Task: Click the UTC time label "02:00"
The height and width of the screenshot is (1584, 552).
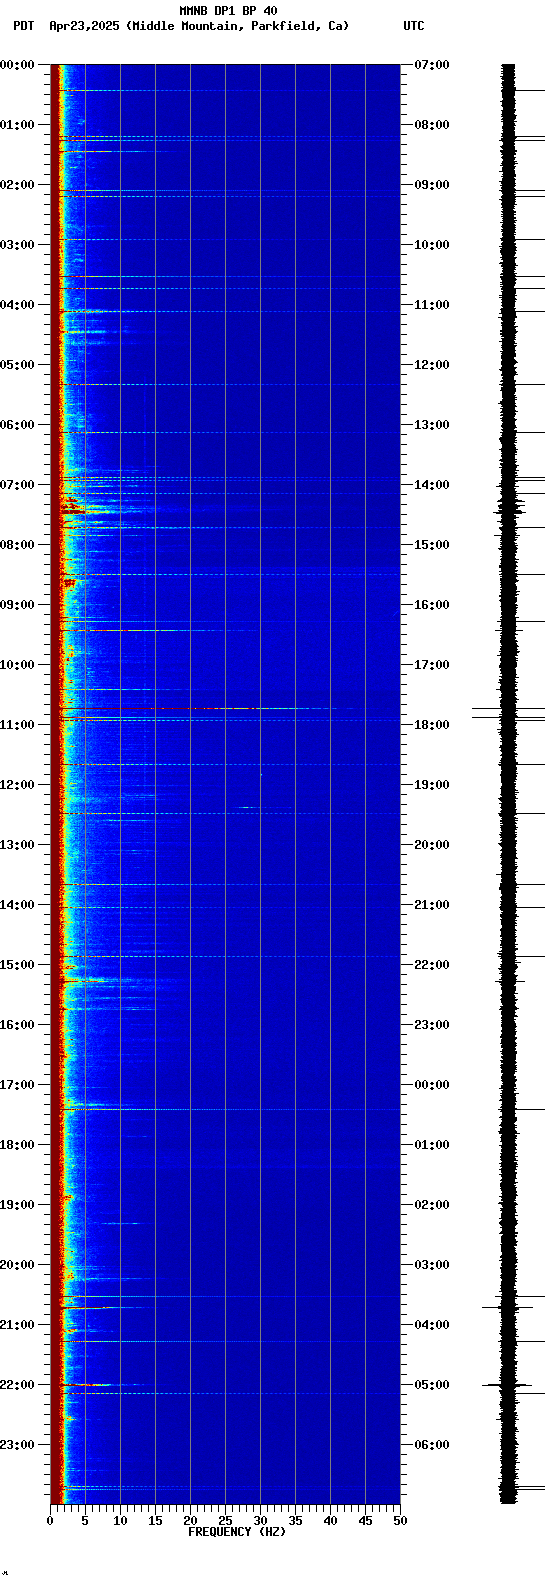Action: 432,1205
